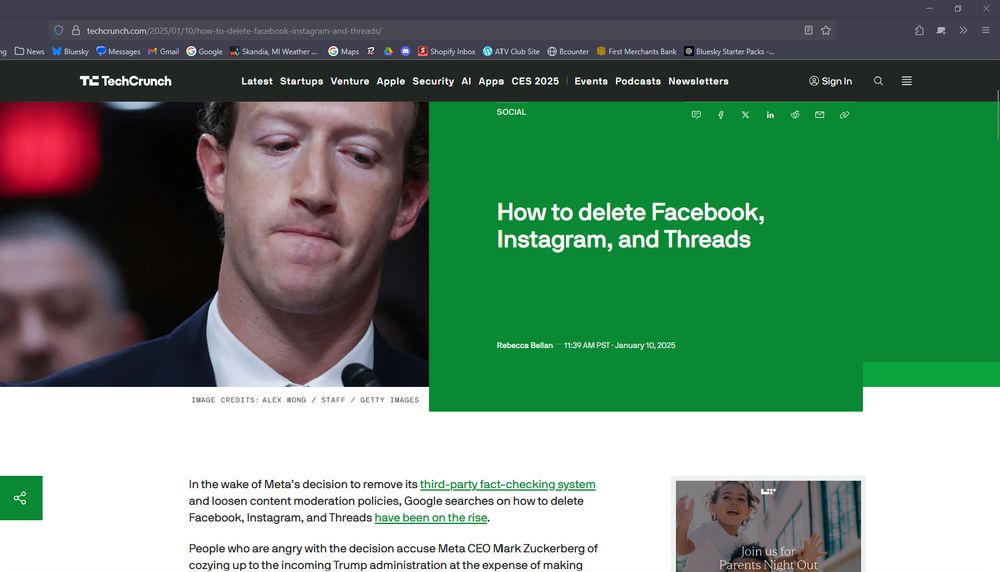The height and width of the screenshot is (572, 1000).
Task: Open the Podcasts nav link
Action: click(x=638, y=81)
